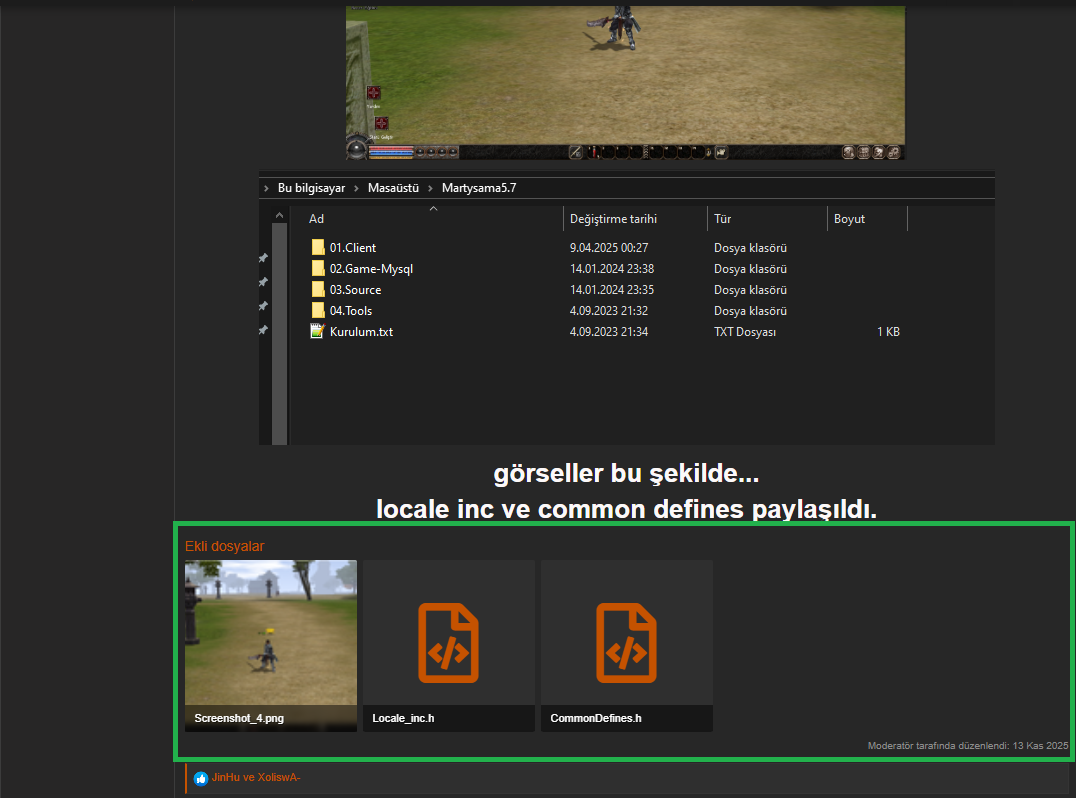This screenshot has width=1076, height=798.
Task: Click sort arrow above the Ad column
Action: (433, 209)
